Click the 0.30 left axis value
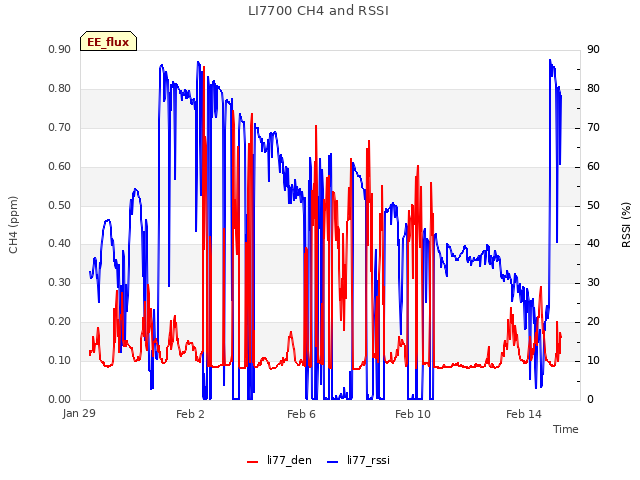The width and height of the screenshot is (640, 480). [60, 282]
